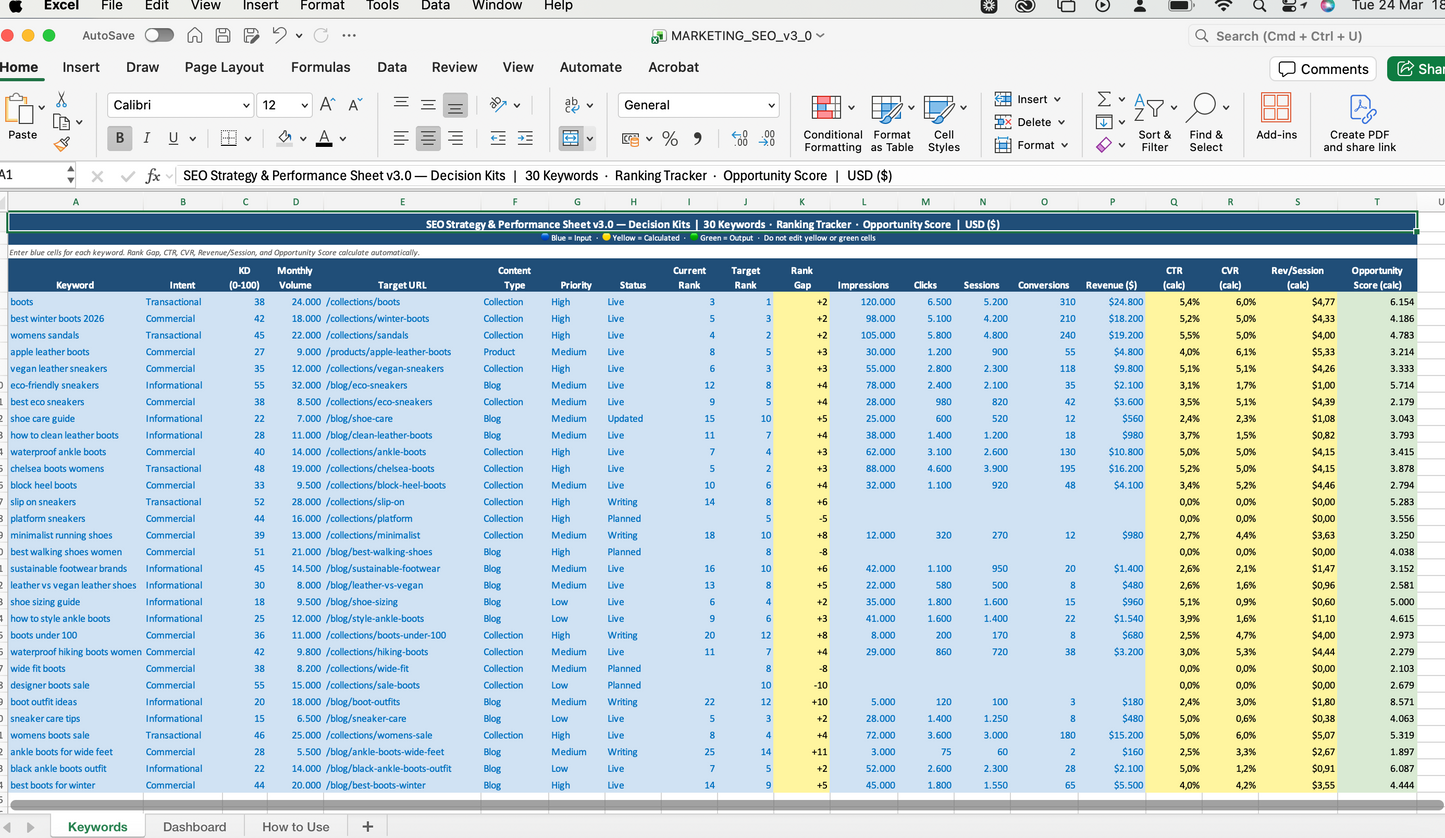Click the Search workbook field
This screenshot has height=838, width=1445.
[1316, 36]
